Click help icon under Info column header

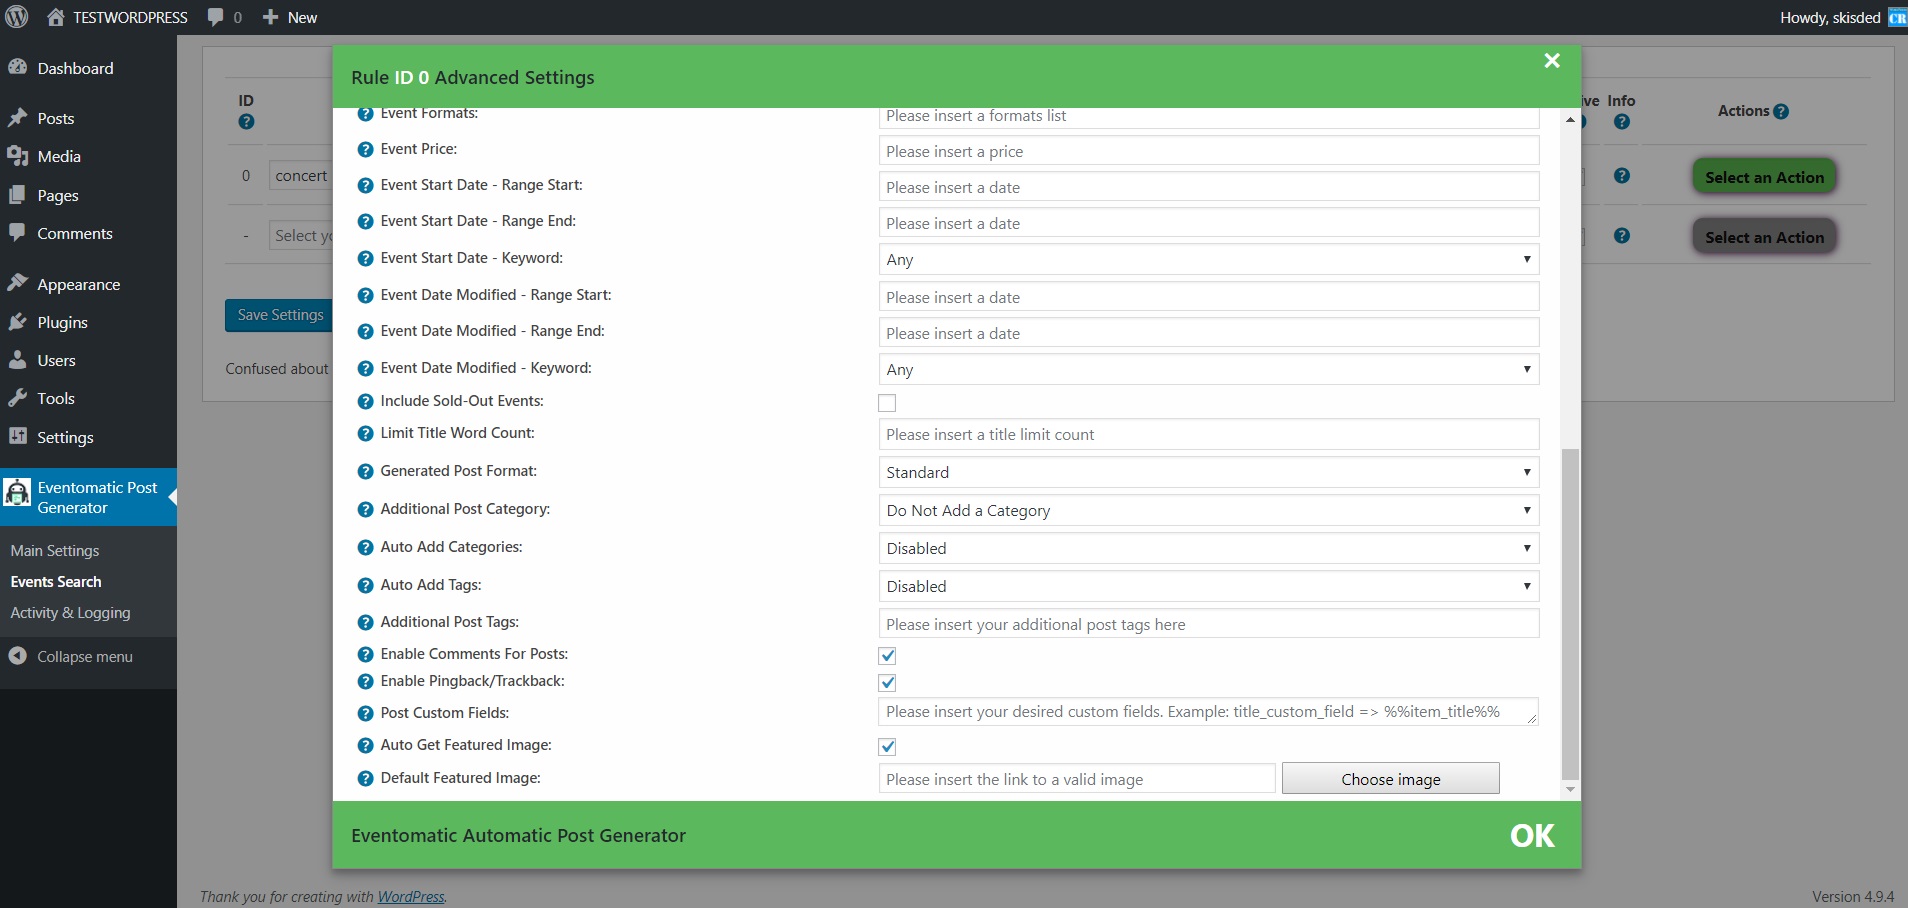pyautogui.click(x=1622, y=122)
